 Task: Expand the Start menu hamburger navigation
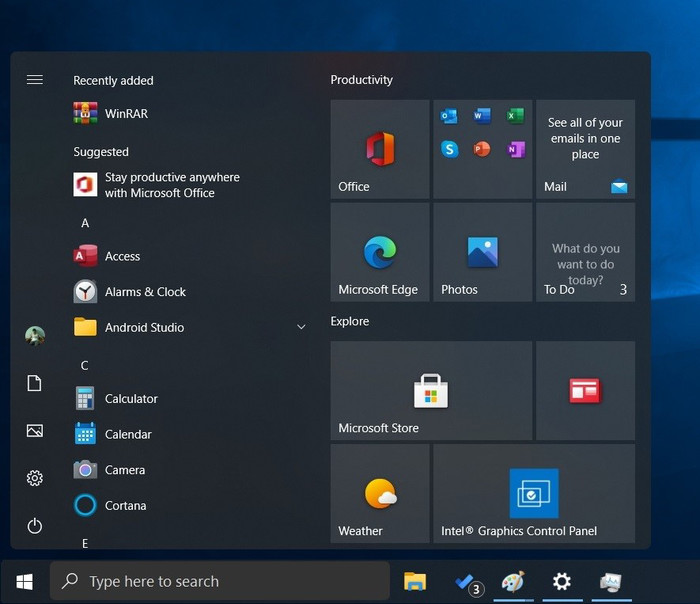(x=35, y=80)
